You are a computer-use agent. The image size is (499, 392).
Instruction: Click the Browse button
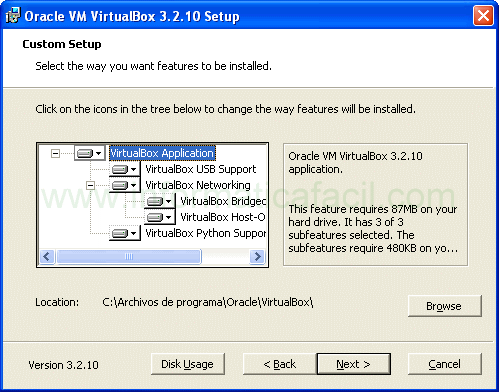tap(445, 306)
